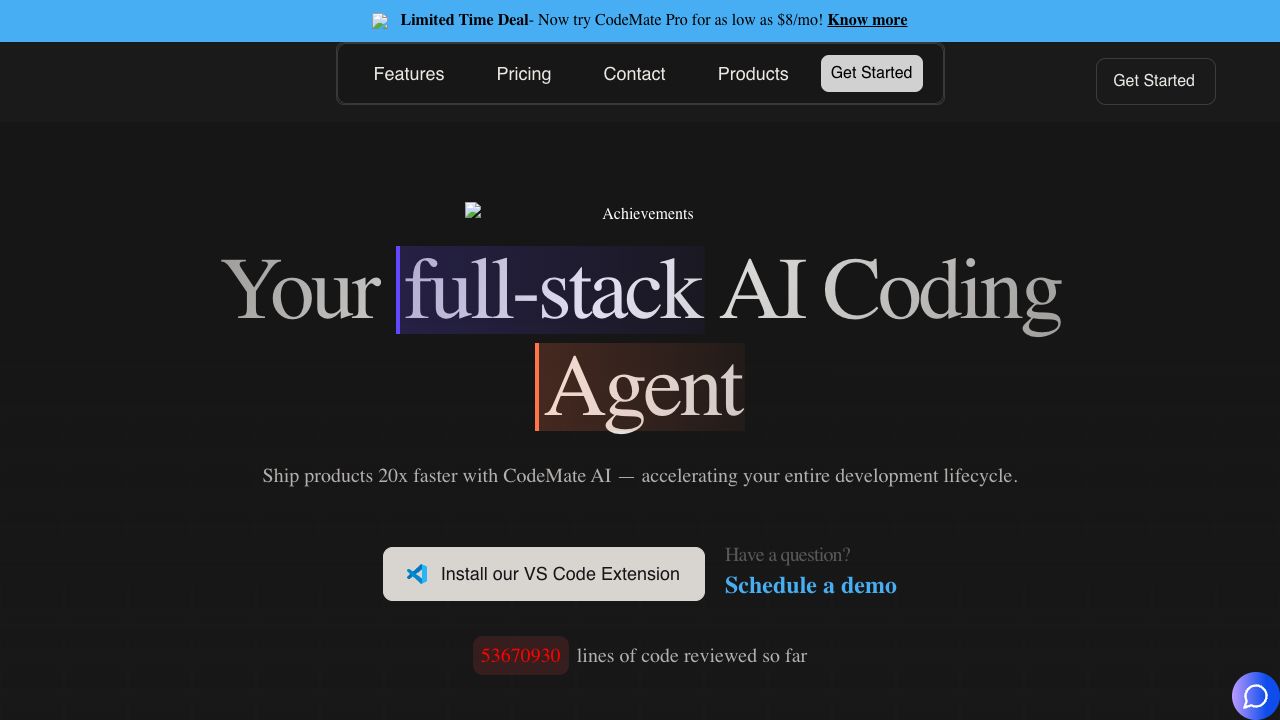Open the Features menu item
The image size is (1280, 720).
click(408, 74)
